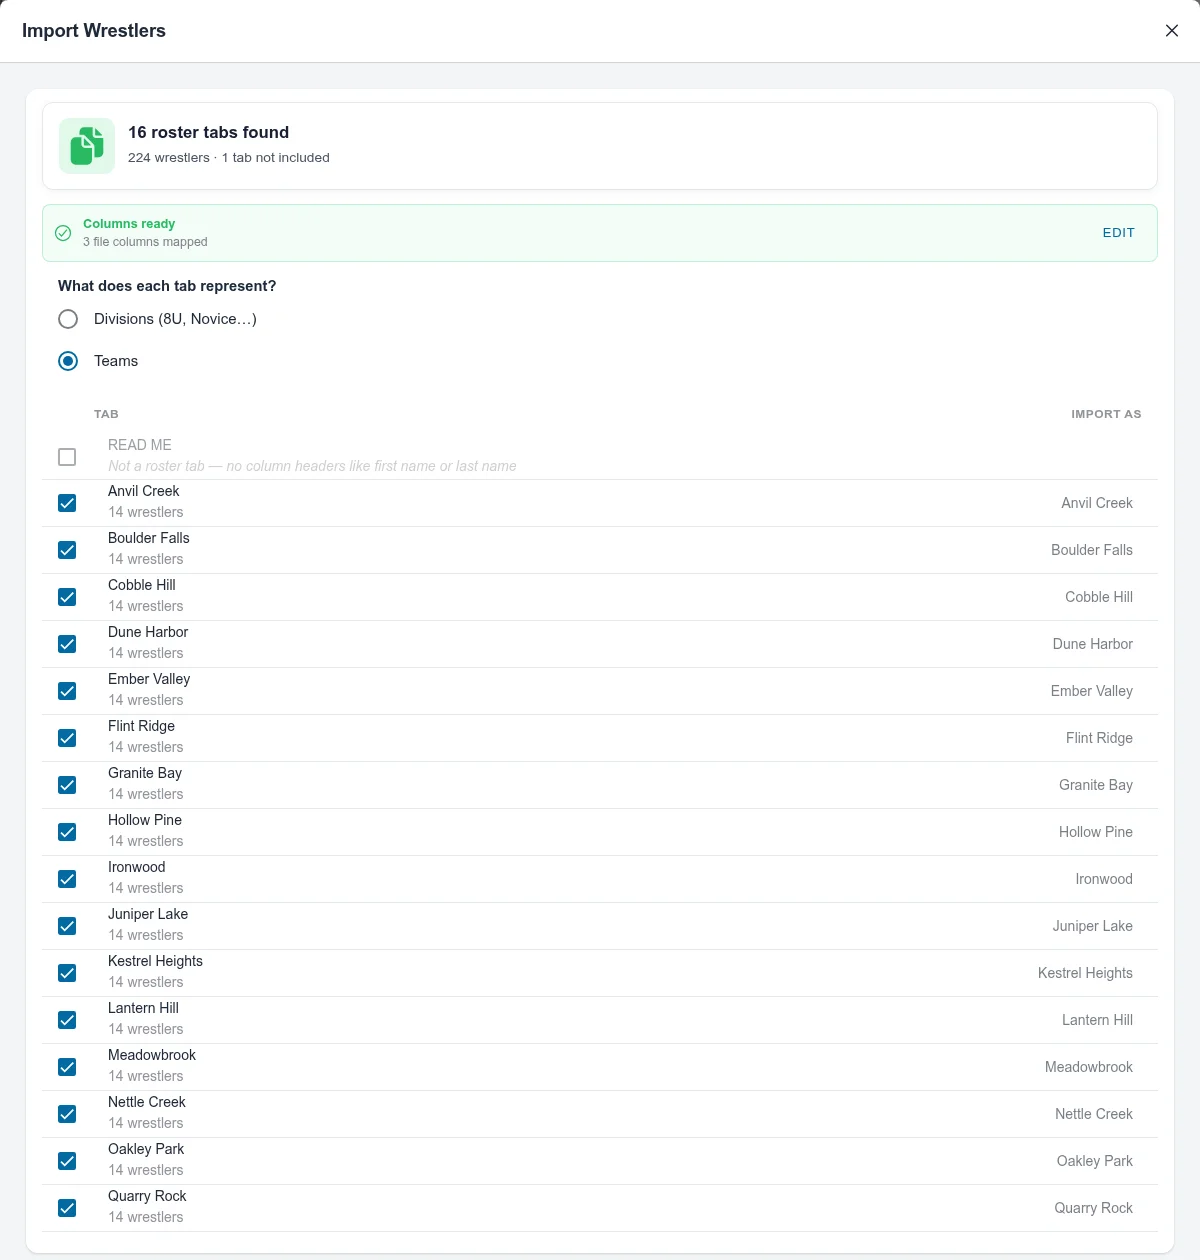Click the IMPORT AS column header
Screen dimensions: 1200x1260
pos(1106,414)
